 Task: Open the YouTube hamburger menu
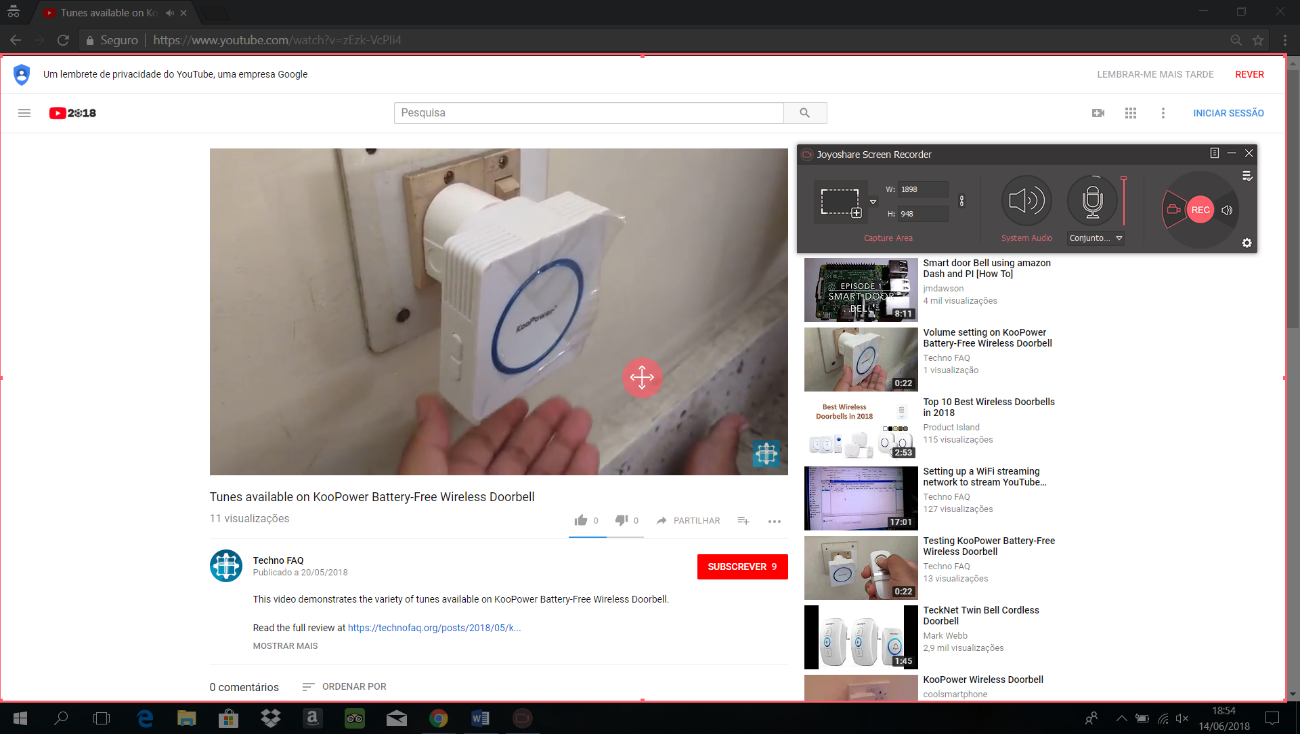pos(24,113)
